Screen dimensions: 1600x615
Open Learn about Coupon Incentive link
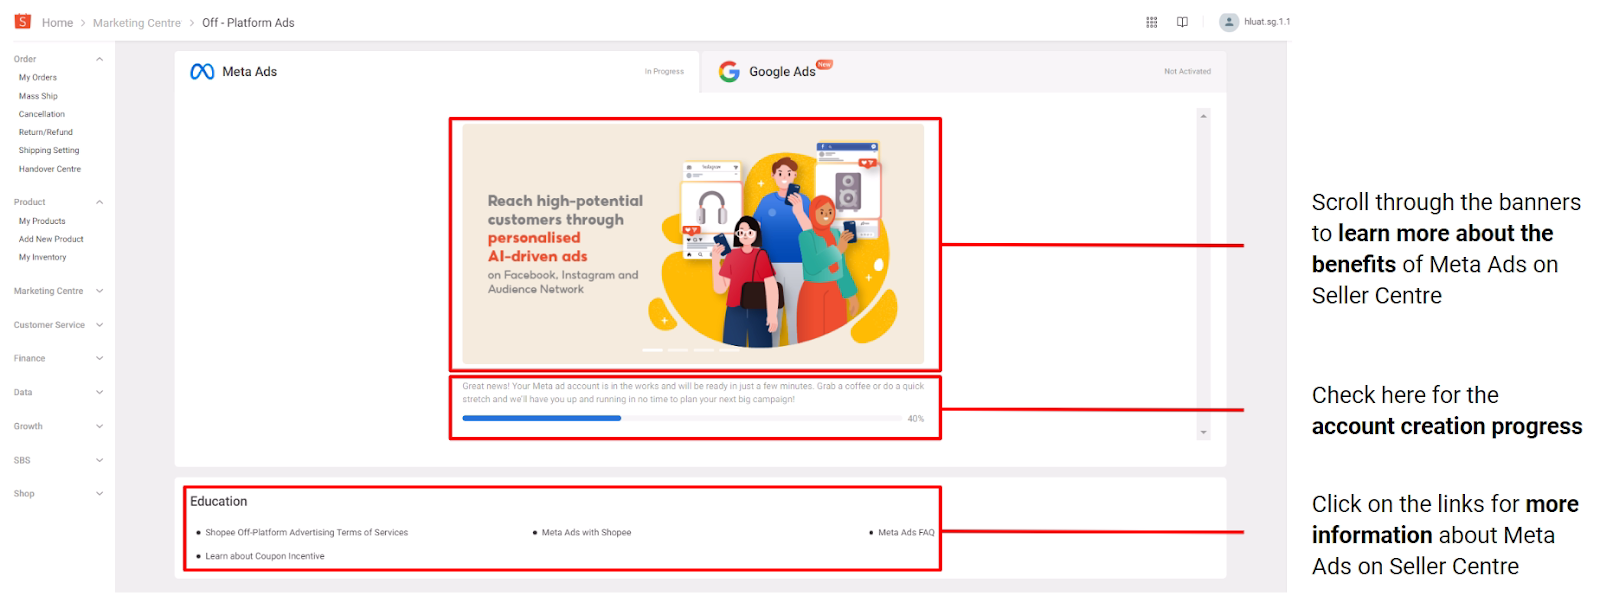point(265,557)
